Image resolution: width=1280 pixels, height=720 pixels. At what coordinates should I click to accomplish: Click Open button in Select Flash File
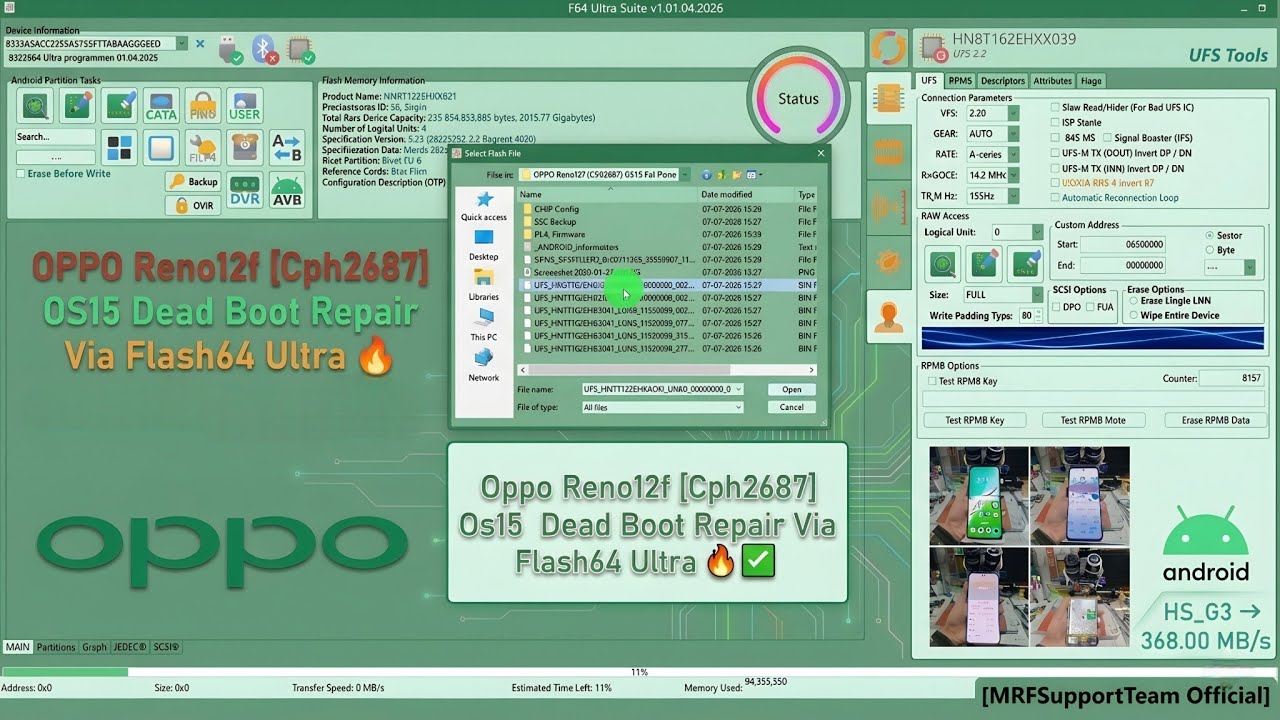pyautogui.click(x=791, y=389)
